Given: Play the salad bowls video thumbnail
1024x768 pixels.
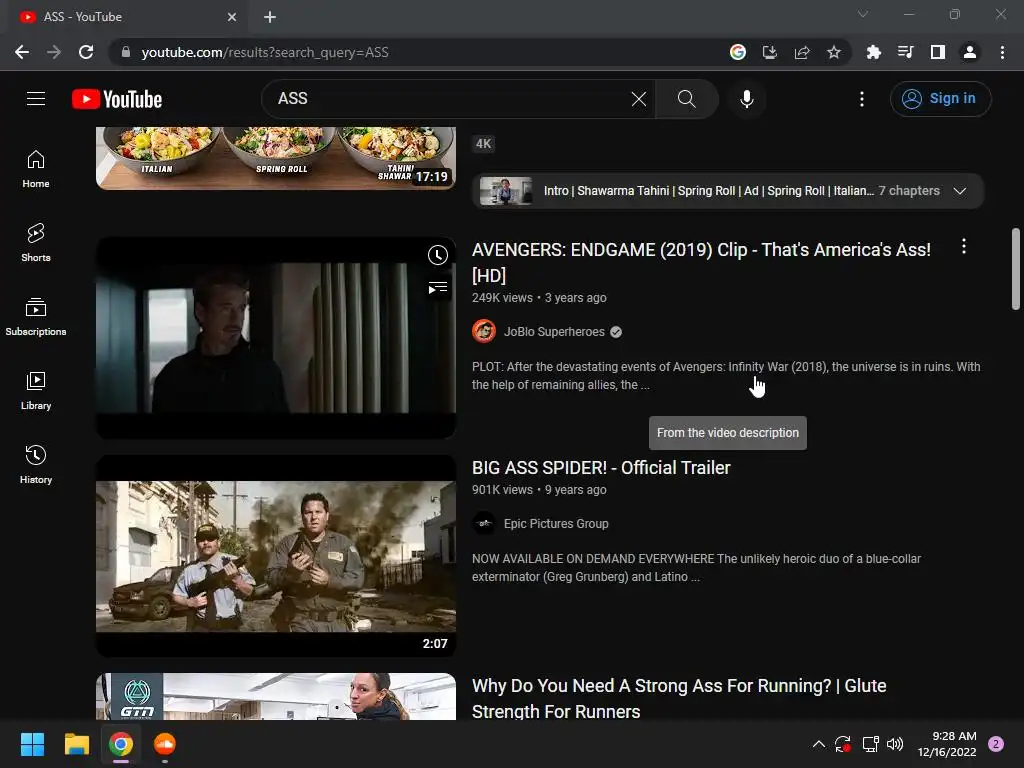Looking at the screenshot, I should [x=276, y=158].
